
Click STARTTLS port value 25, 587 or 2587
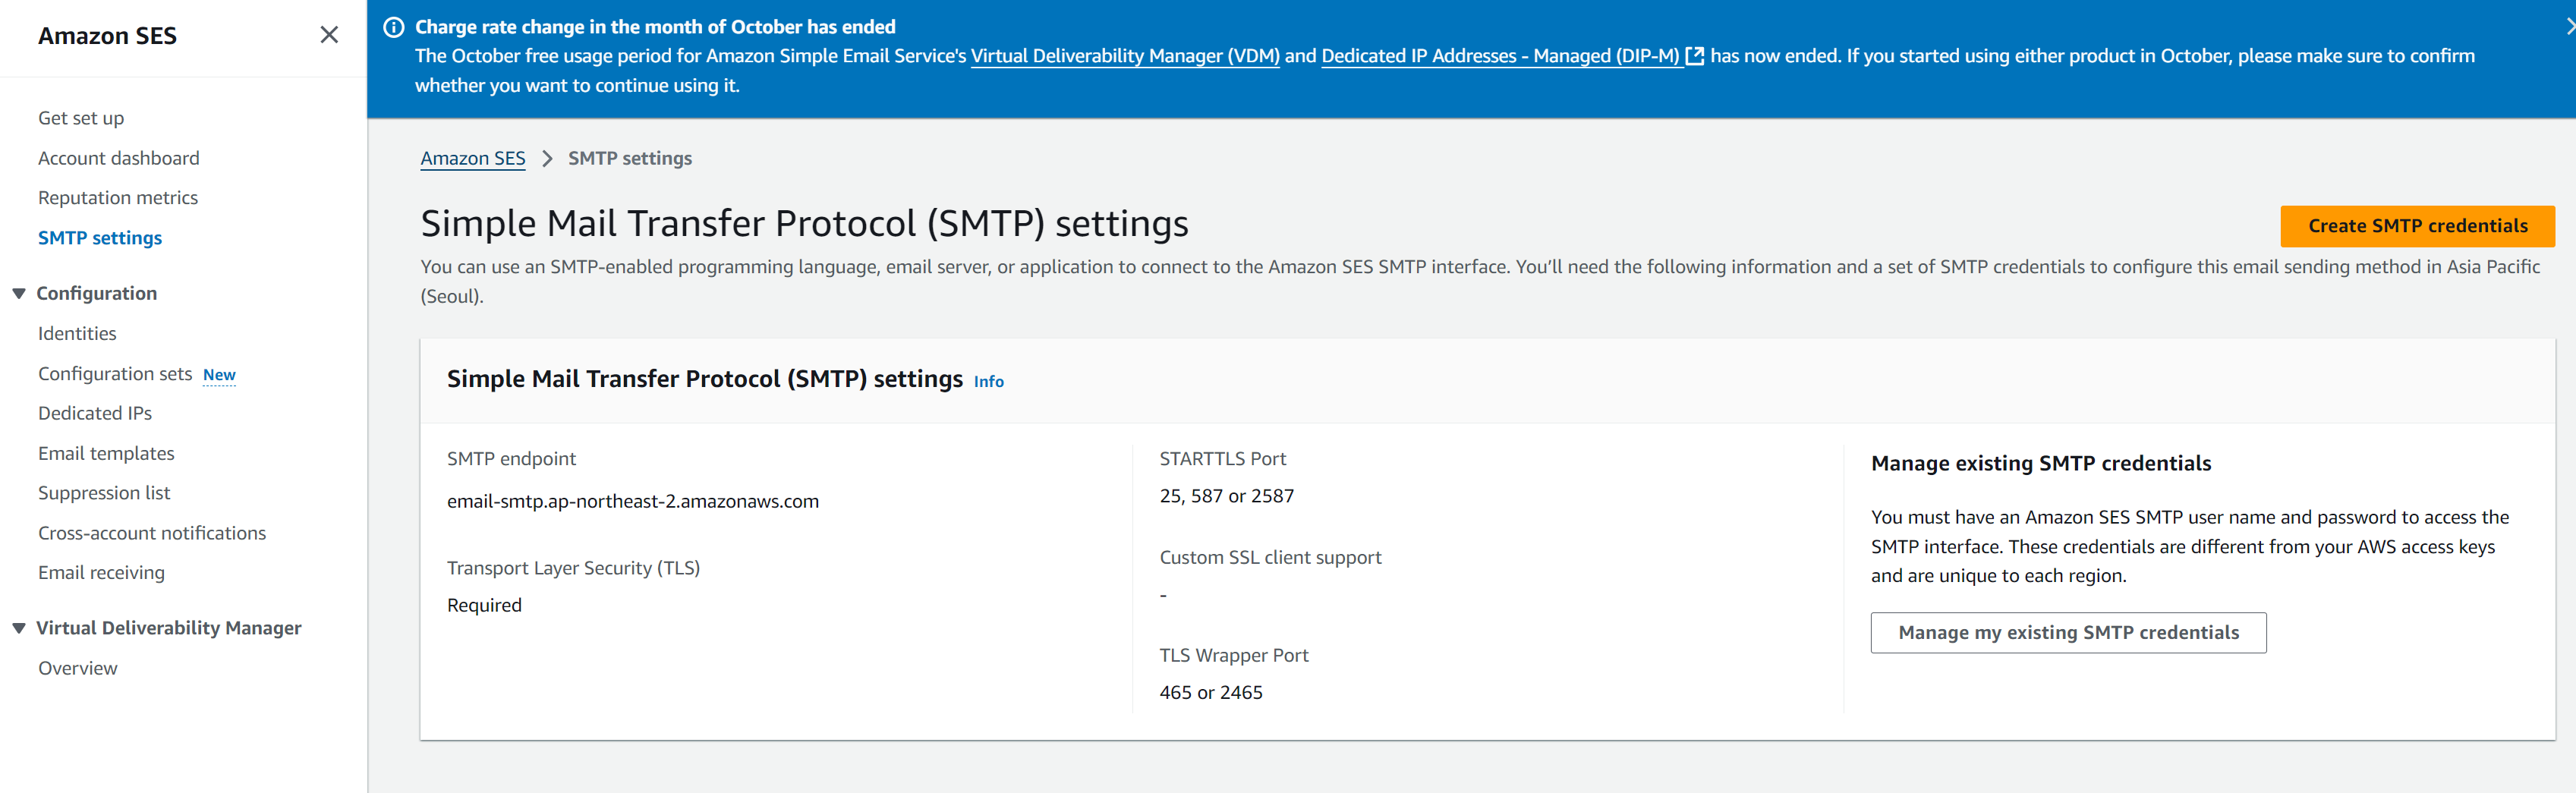coord(1226,496)
